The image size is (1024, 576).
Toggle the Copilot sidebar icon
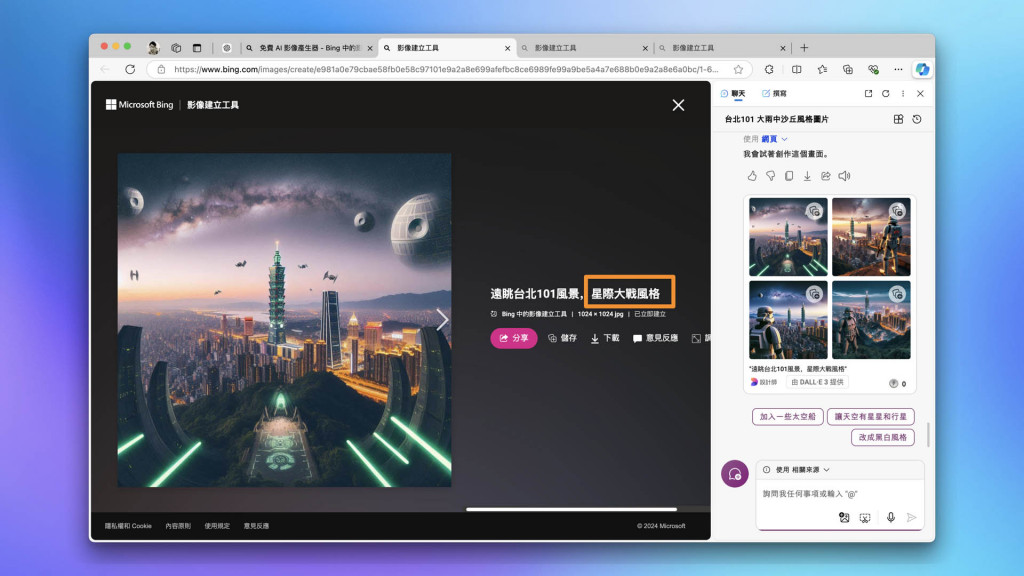(x=922, y=69)
